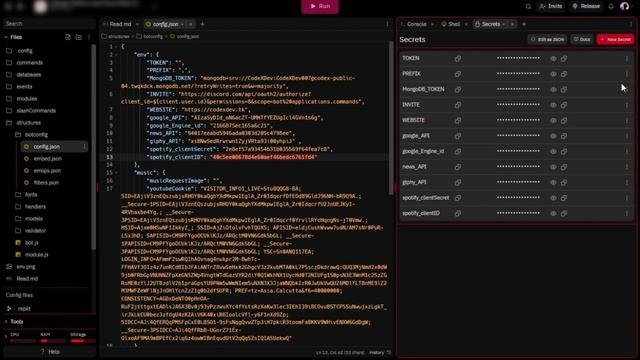This screenshot has height=360, width=640.
Task: Reveal the INVITE secret value
Action: coord(553,105)
